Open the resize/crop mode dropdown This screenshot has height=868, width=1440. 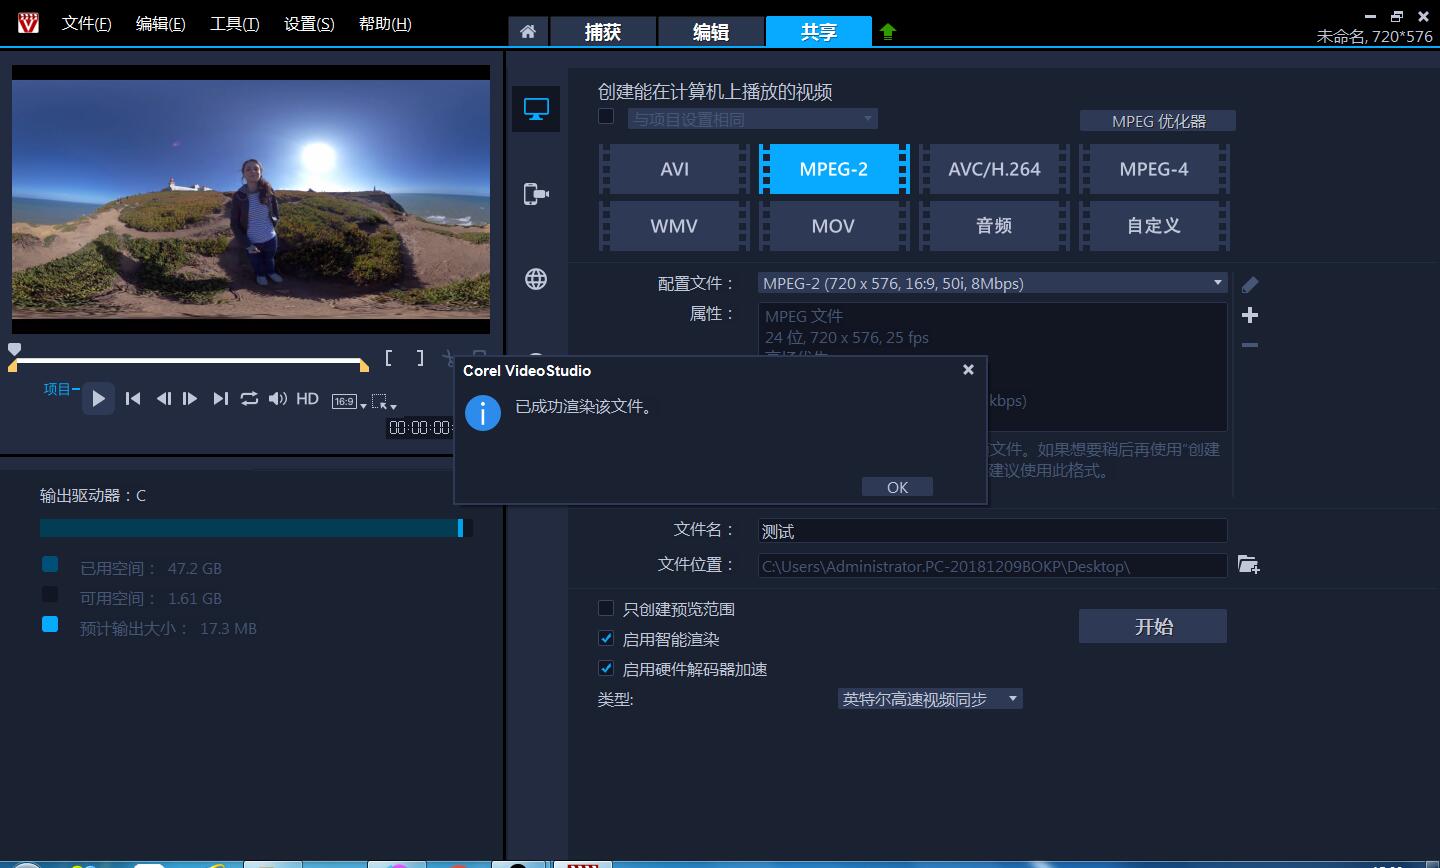384,402
